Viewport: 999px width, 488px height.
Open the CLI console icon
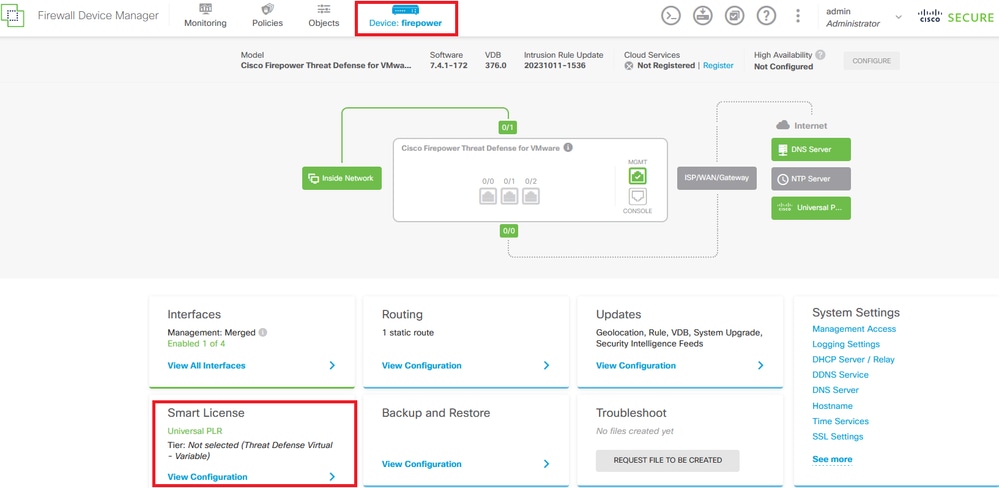click(671, 16)
